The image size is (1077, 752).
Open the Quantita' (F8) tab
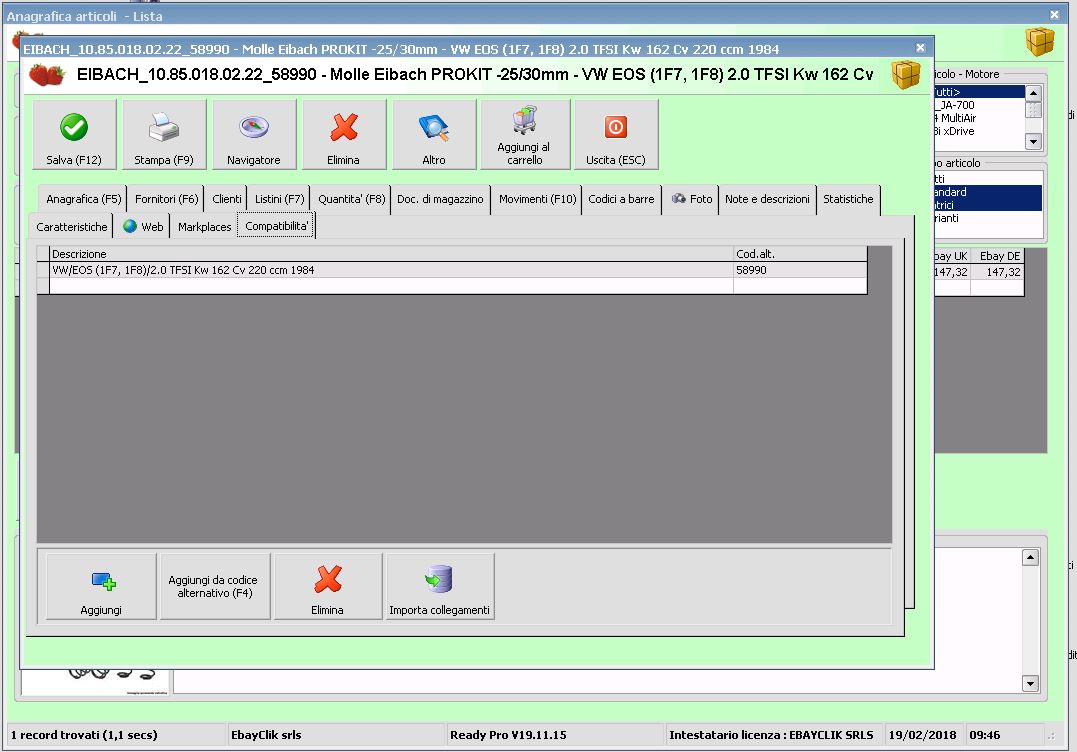coord(351,199)
